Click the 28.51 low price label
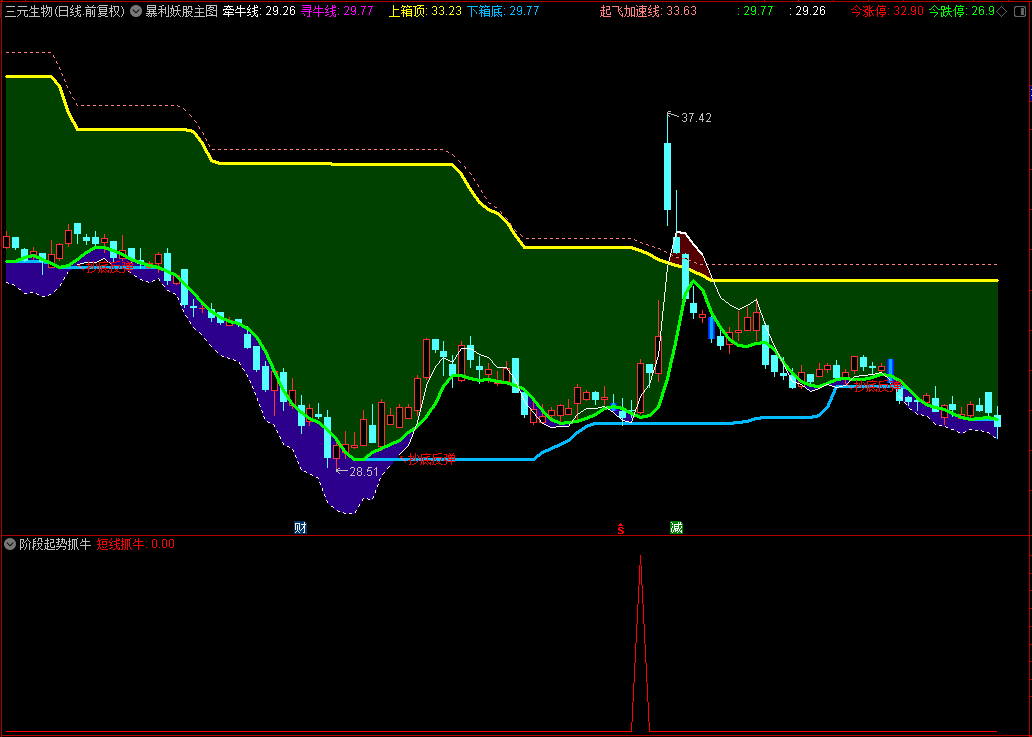The width and height of the screenshot is (1032, 737). [364, 472]
